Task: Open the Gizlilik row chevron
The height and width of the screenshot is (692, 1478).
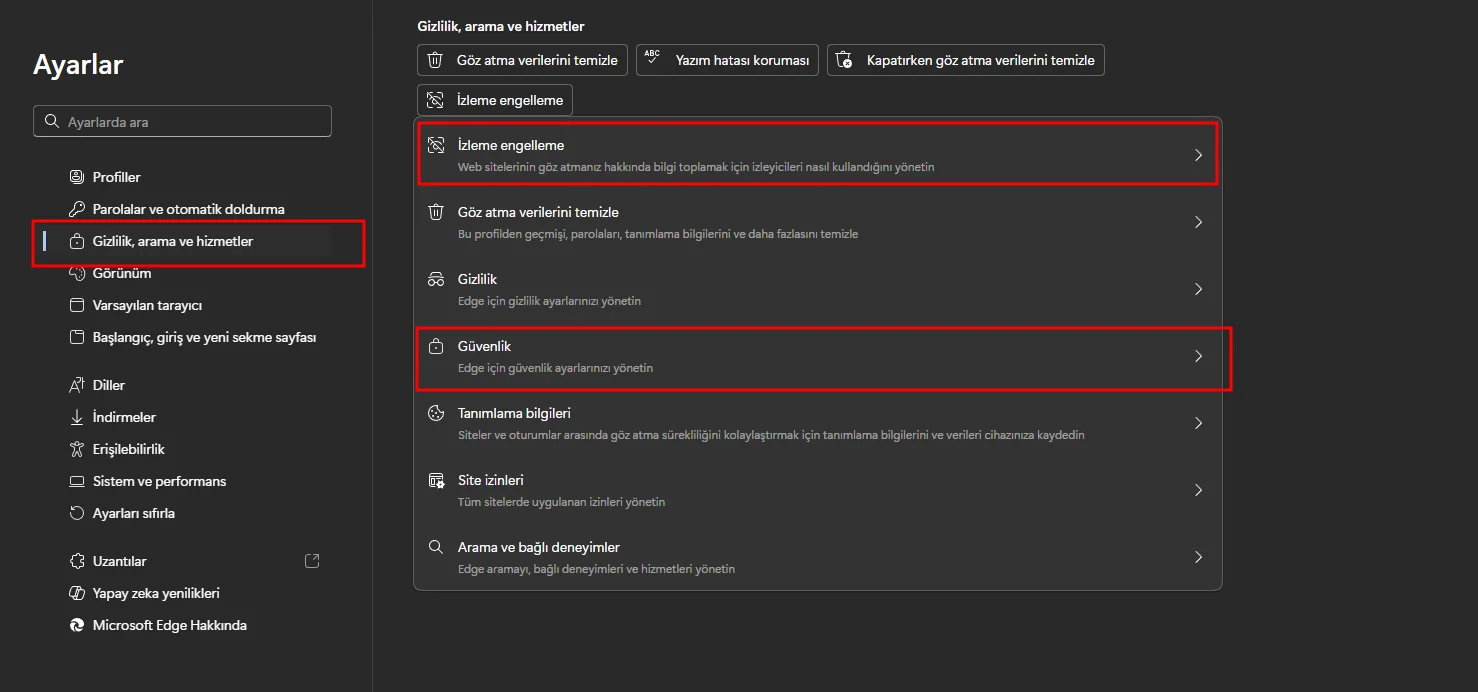Action: [x=1198, y=289]
